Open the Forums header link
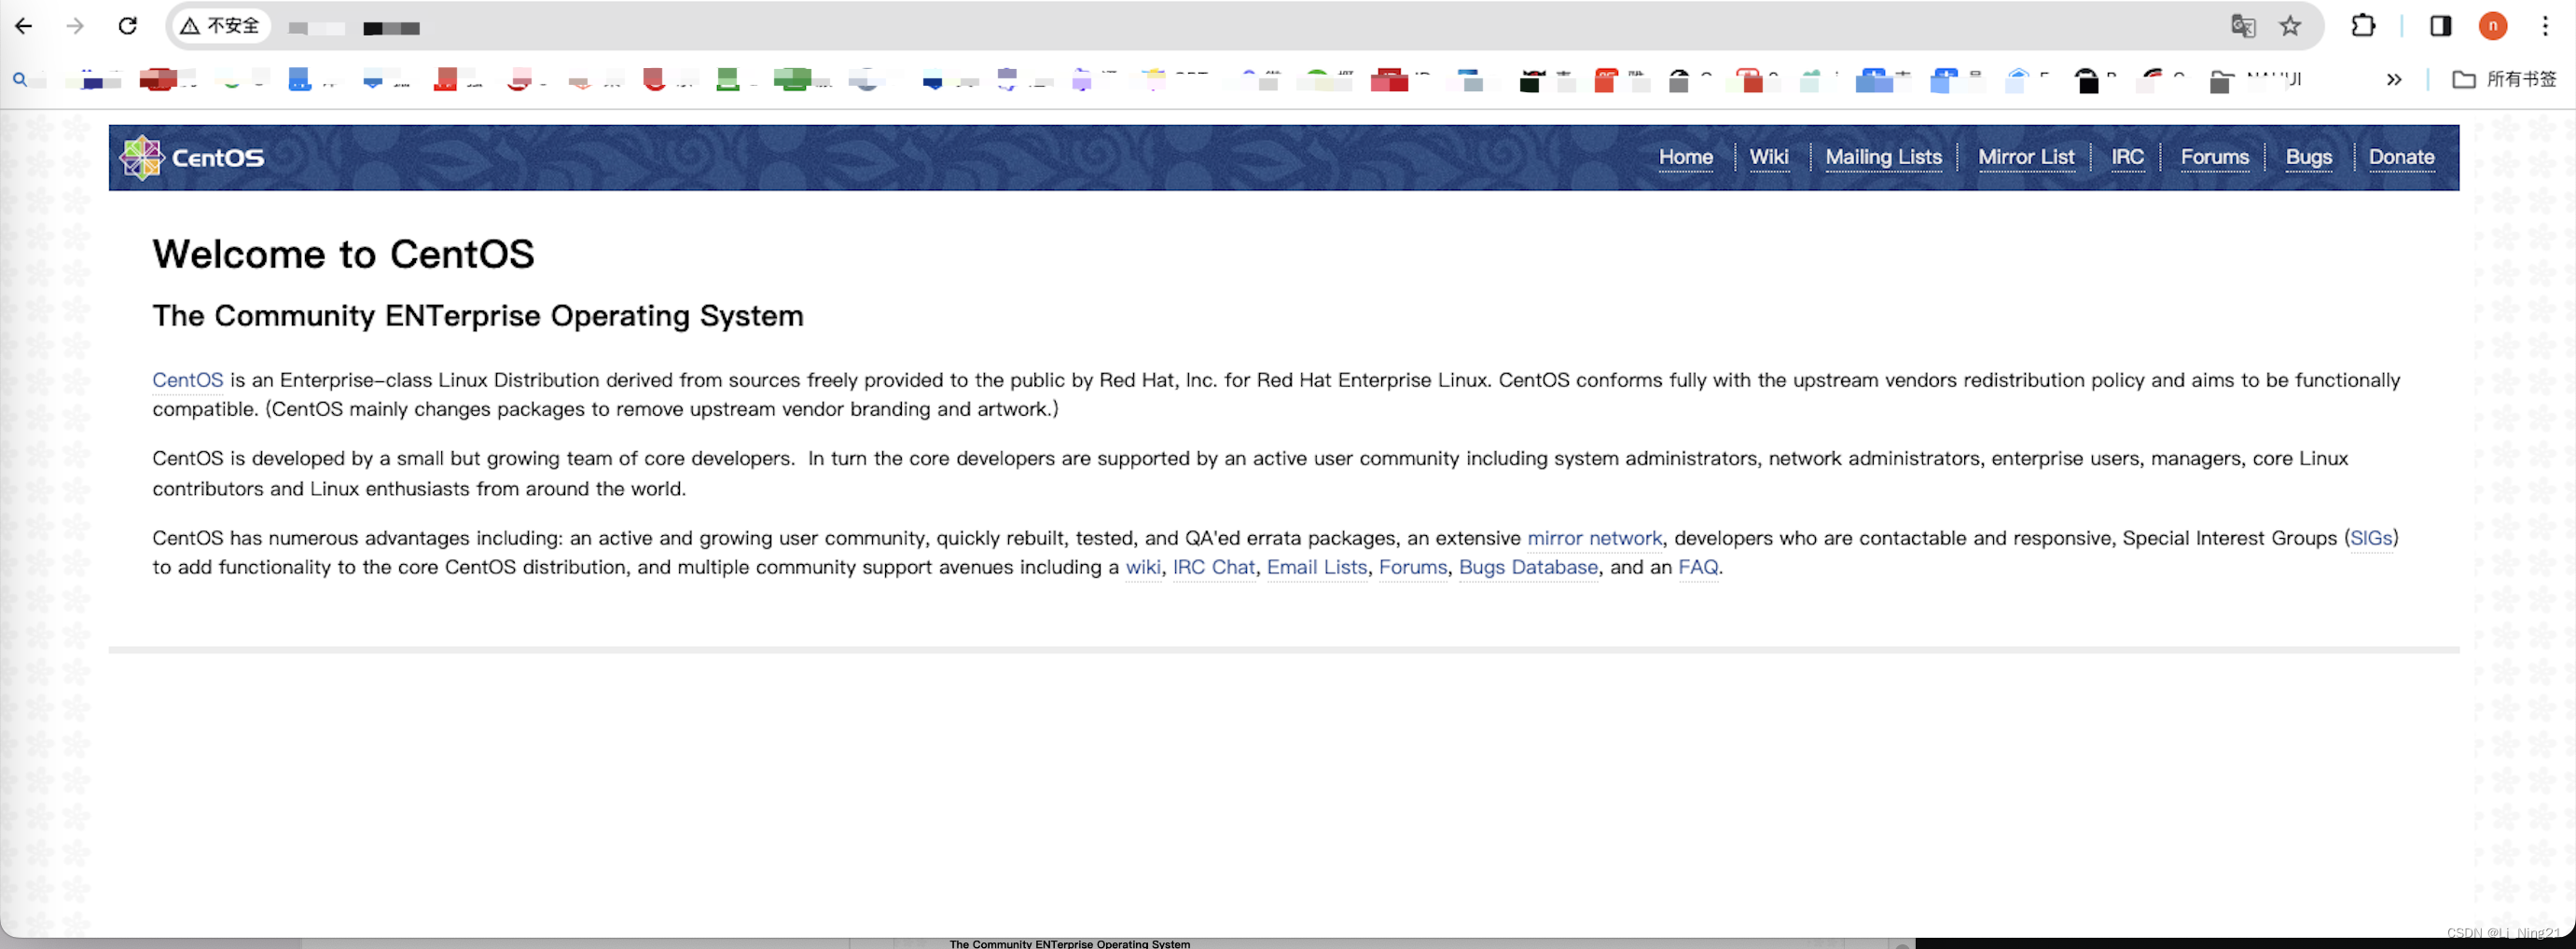The image size is (2576, 949). [2214, 157]
